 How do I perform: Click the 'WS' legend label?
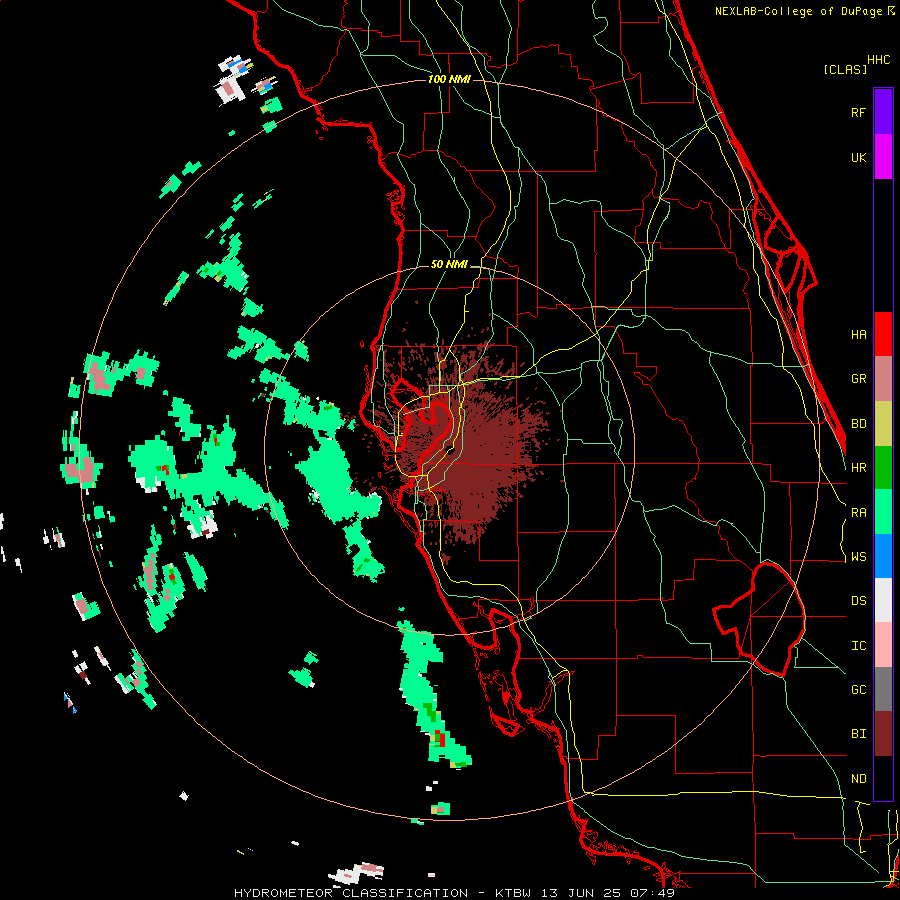(x=858, y=556)
